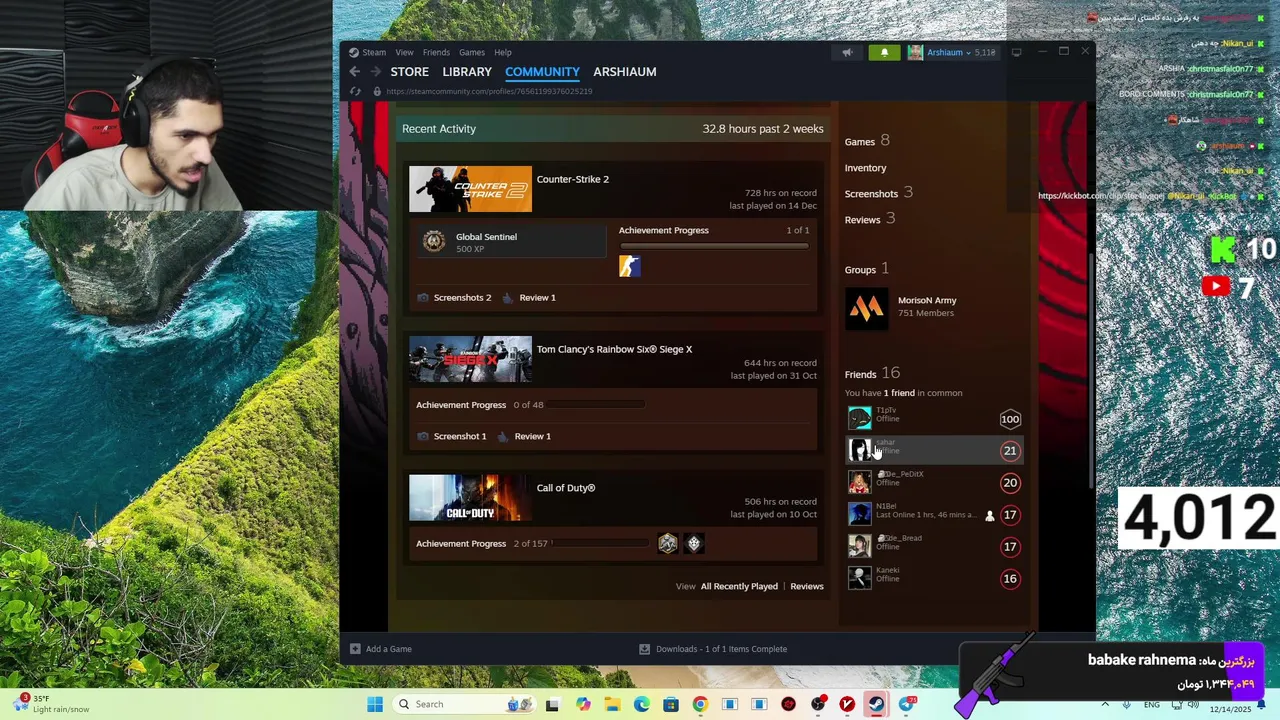Open the Groups 1 sidebar link
The width and height of the screenshot is (1280, 720).
pos(867,269)
